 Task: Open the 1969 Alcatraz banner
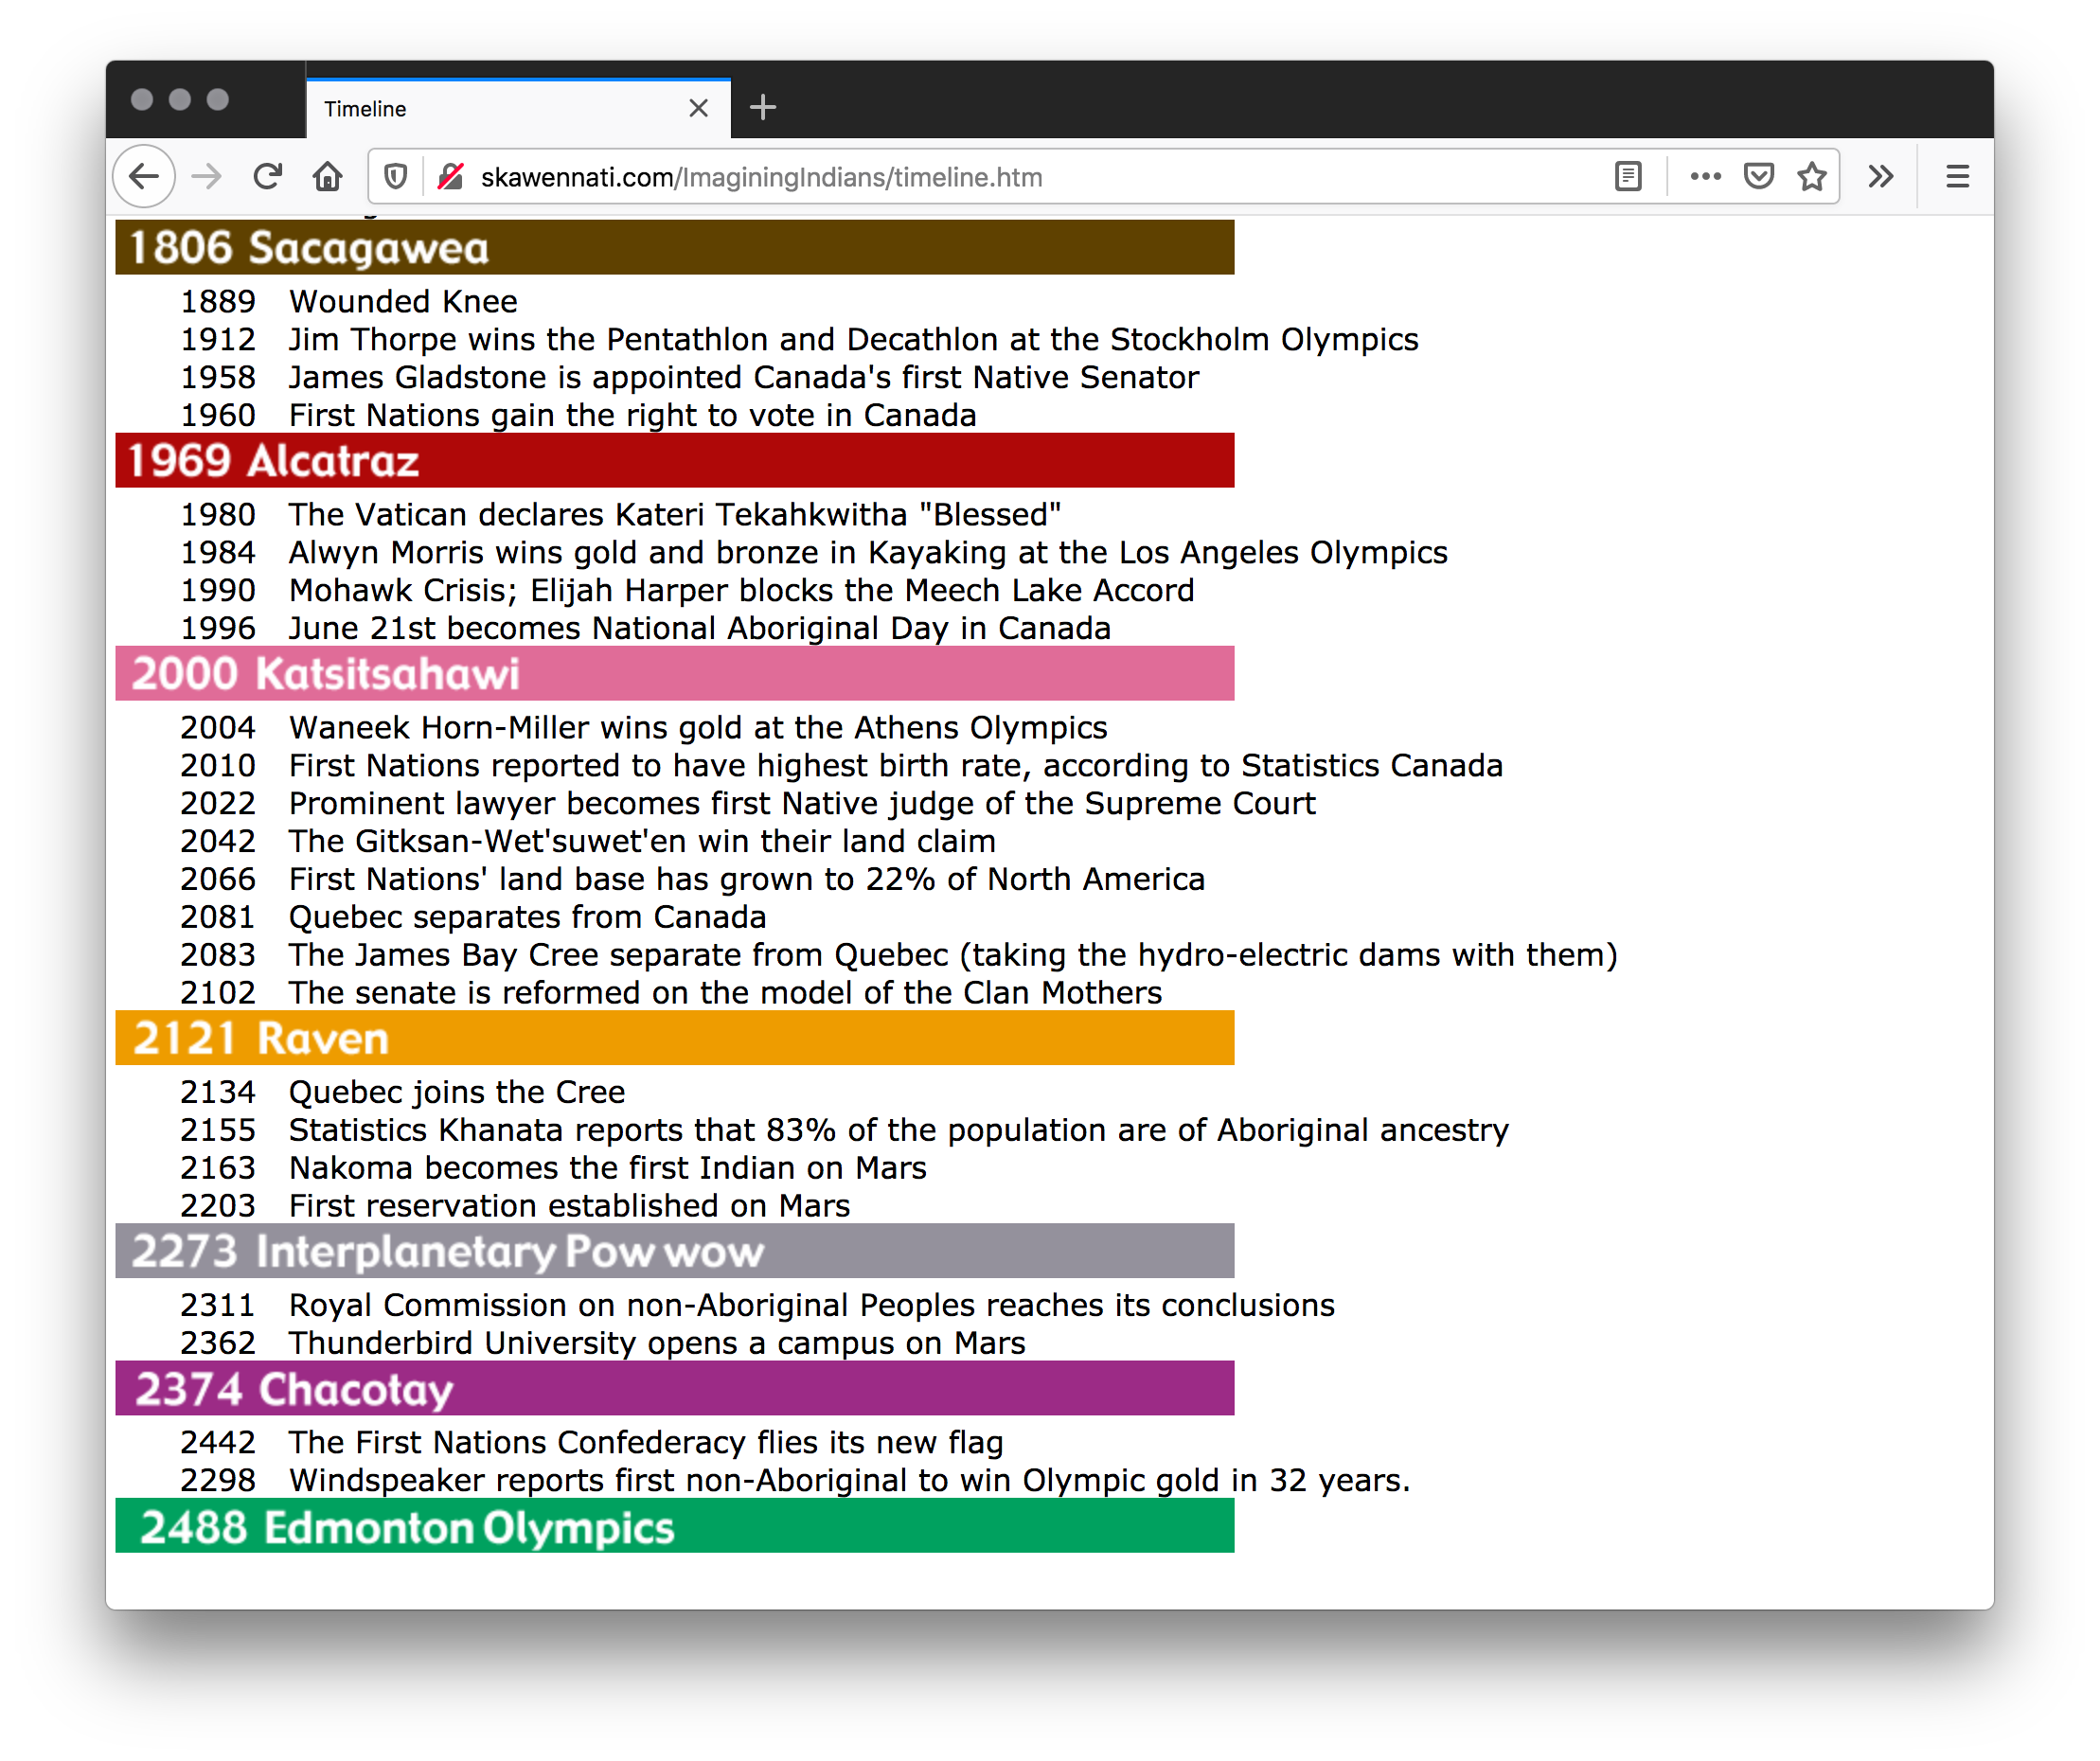675,460
